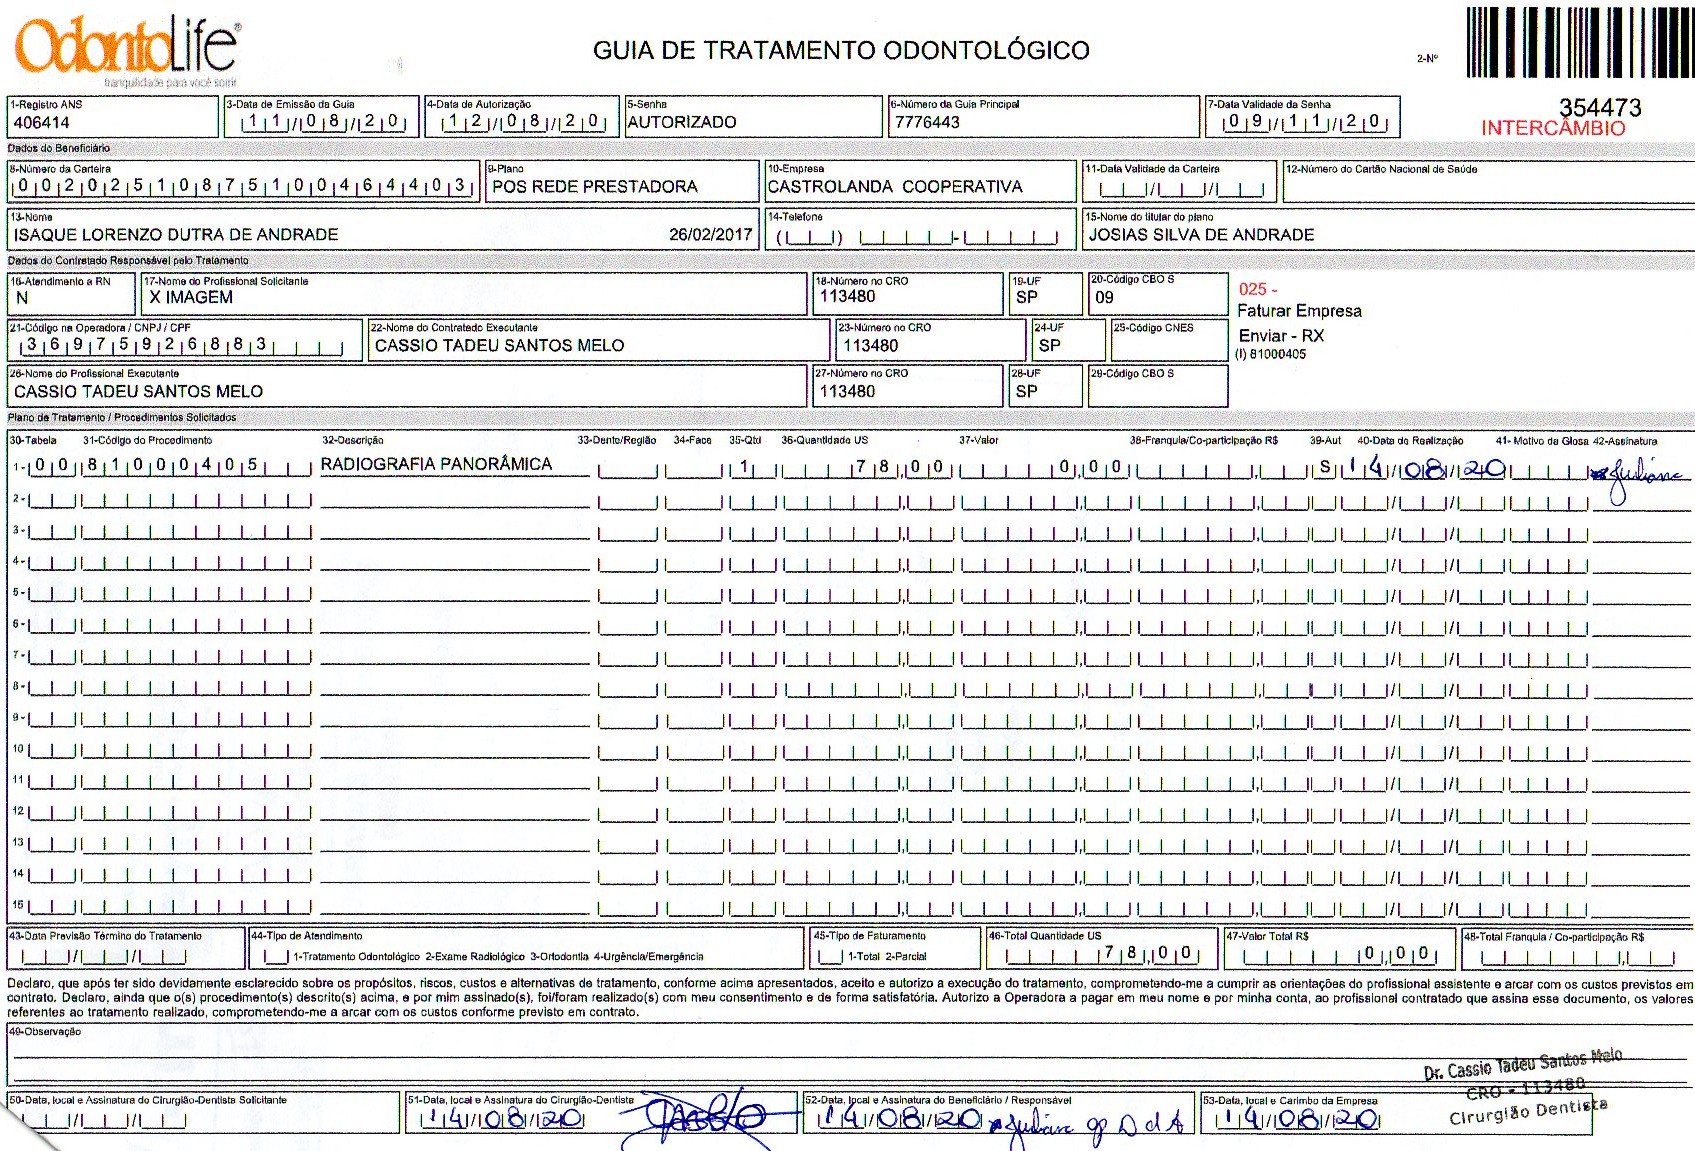Click the Cartão Nacional de Saúde field
The height and width of the screenshot is (1151, 1695).
pos(1489,181)
